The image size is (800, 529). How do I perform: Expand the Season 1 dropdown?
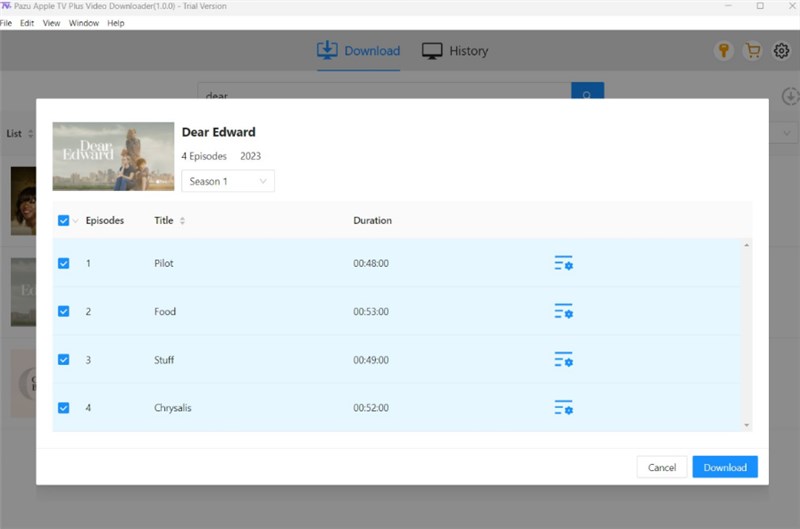click(x=228, y=181)
